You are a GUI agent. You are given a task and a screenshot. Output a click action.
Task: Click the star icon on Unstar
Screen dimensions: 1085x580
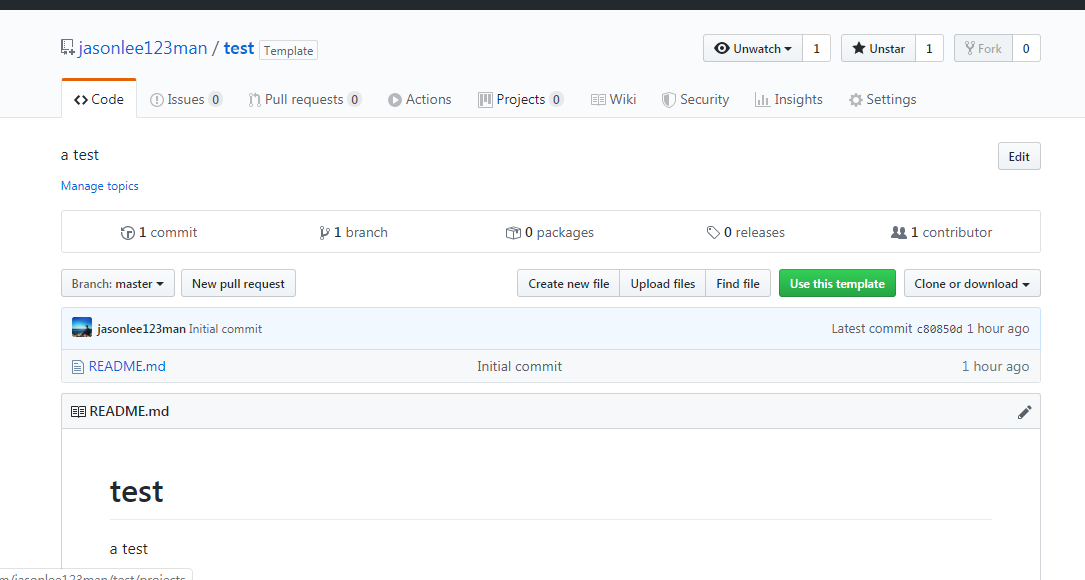click(x=859, y=48)
